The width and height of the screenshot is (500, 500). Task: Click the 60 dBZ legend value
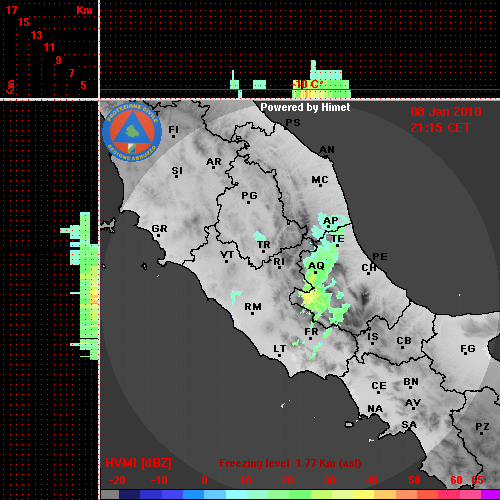(x=456, y=480)
